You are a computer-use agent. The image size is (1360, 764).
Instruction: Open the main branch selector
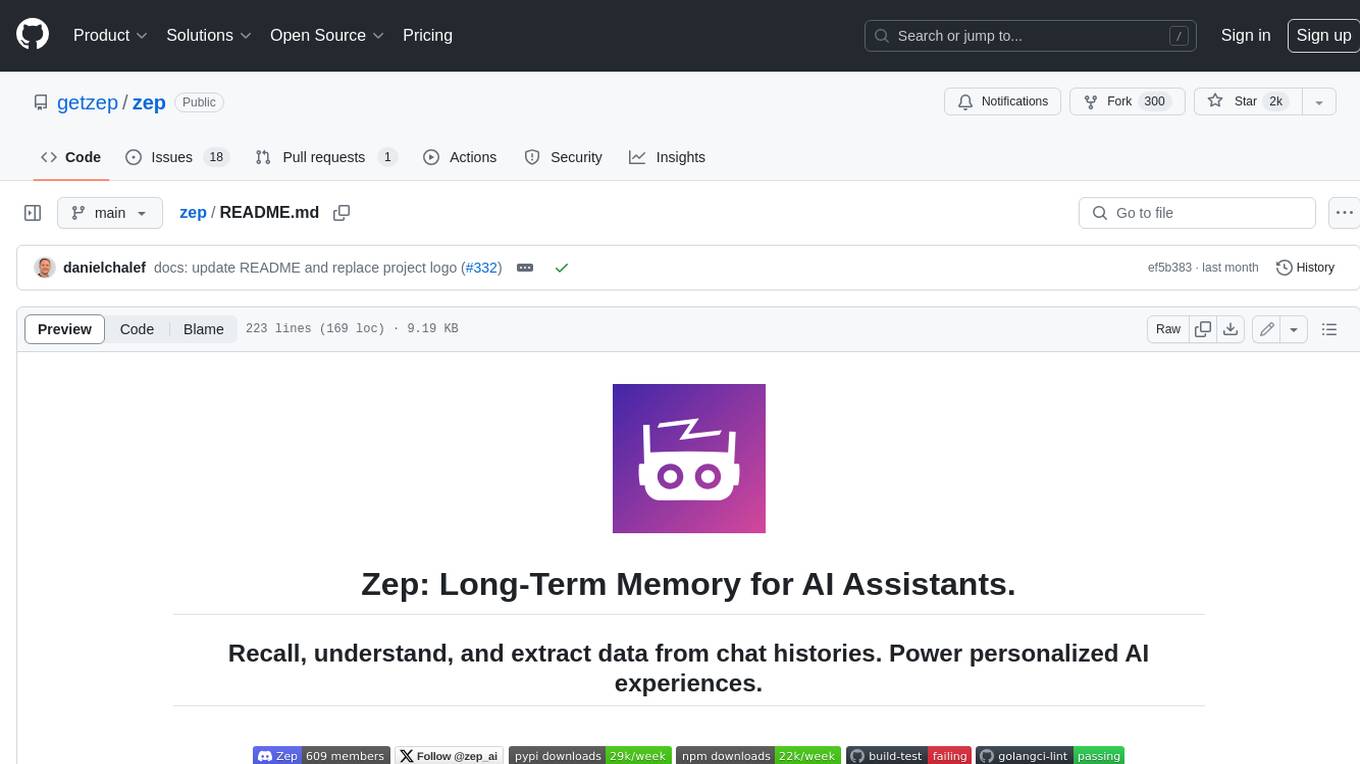pyautogui.click(x=109, y=213)
